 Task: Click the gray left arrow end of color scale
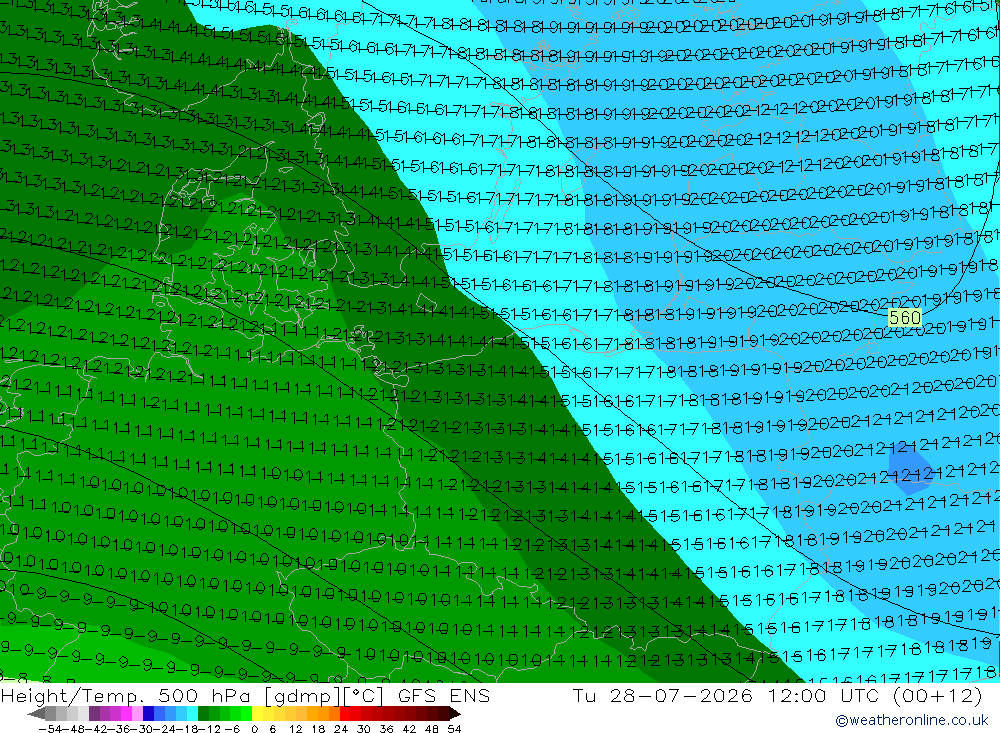coord(36,714)
